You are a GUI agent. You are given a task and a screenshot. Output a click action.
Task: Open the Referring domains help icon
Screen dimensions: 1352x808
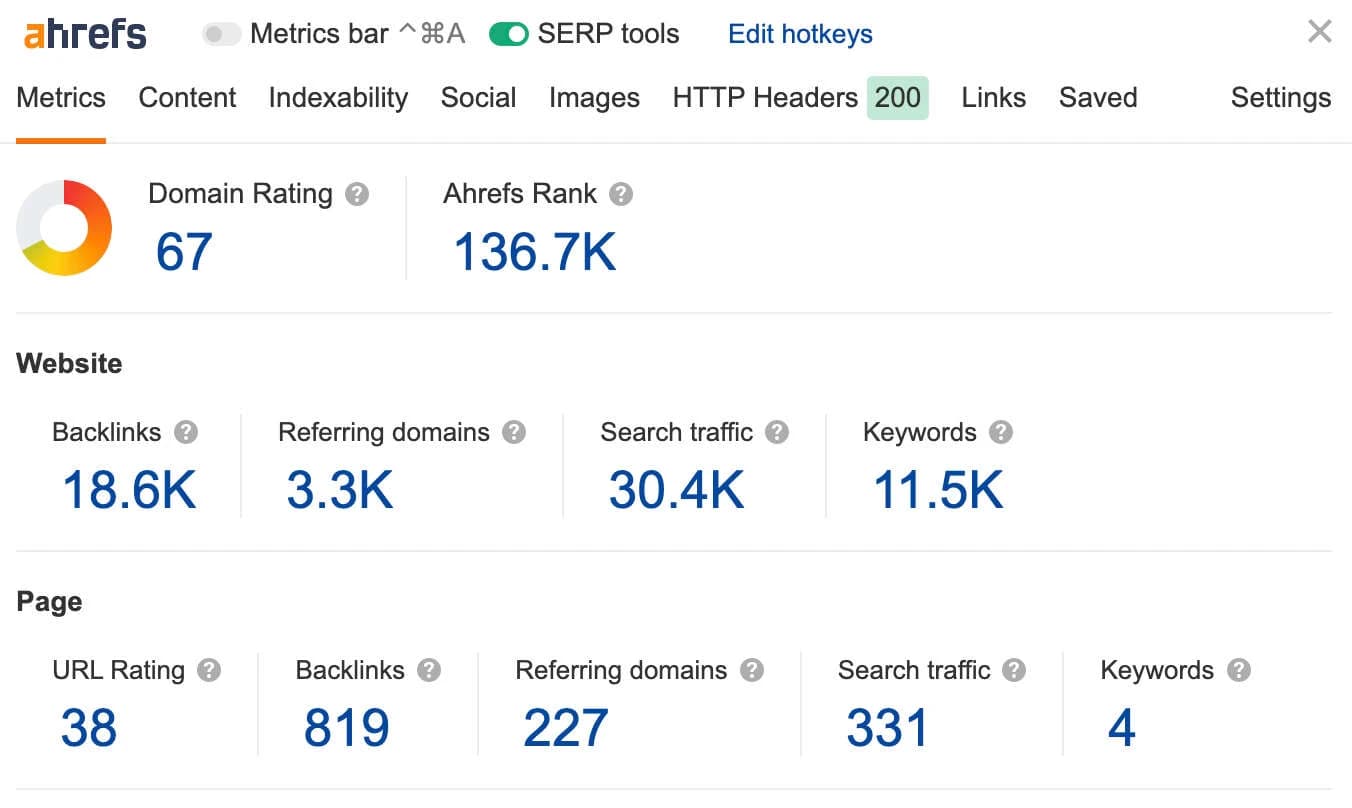tap(515, 433)
